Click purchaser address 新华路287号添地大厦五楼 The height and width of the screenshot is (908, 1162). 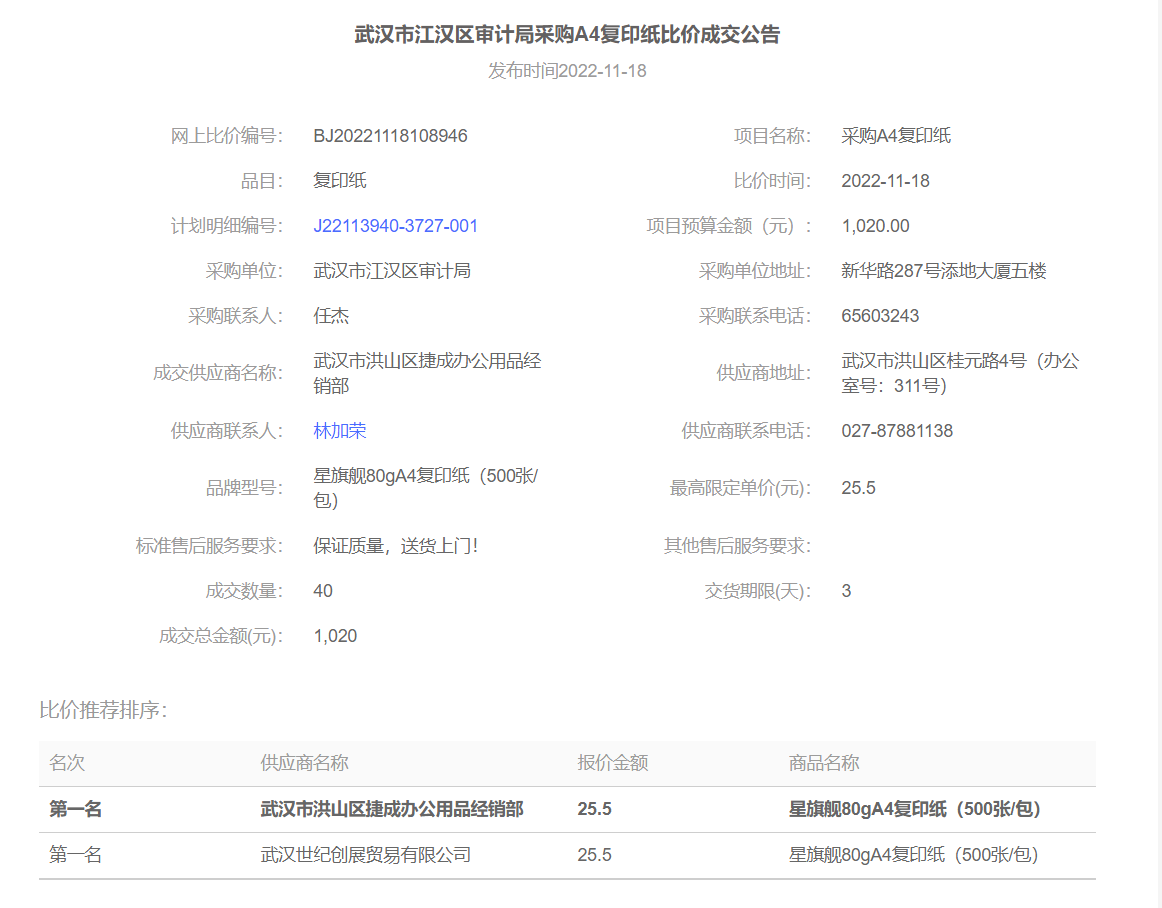tap(943, 271)
